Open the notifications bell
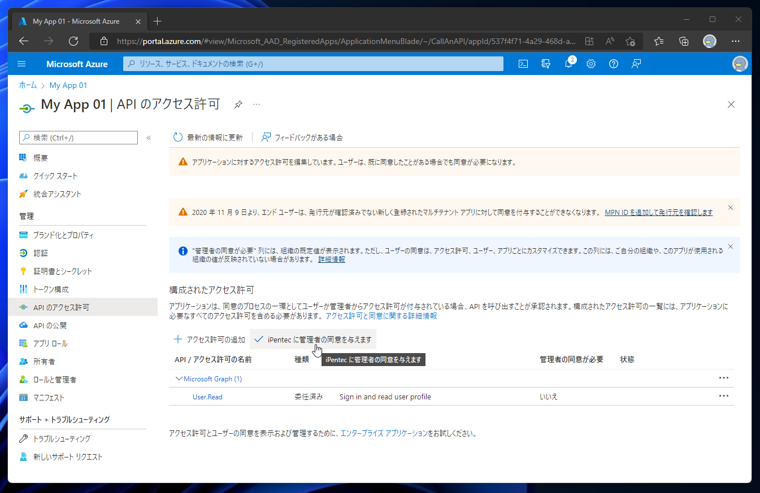 point(569,64)
